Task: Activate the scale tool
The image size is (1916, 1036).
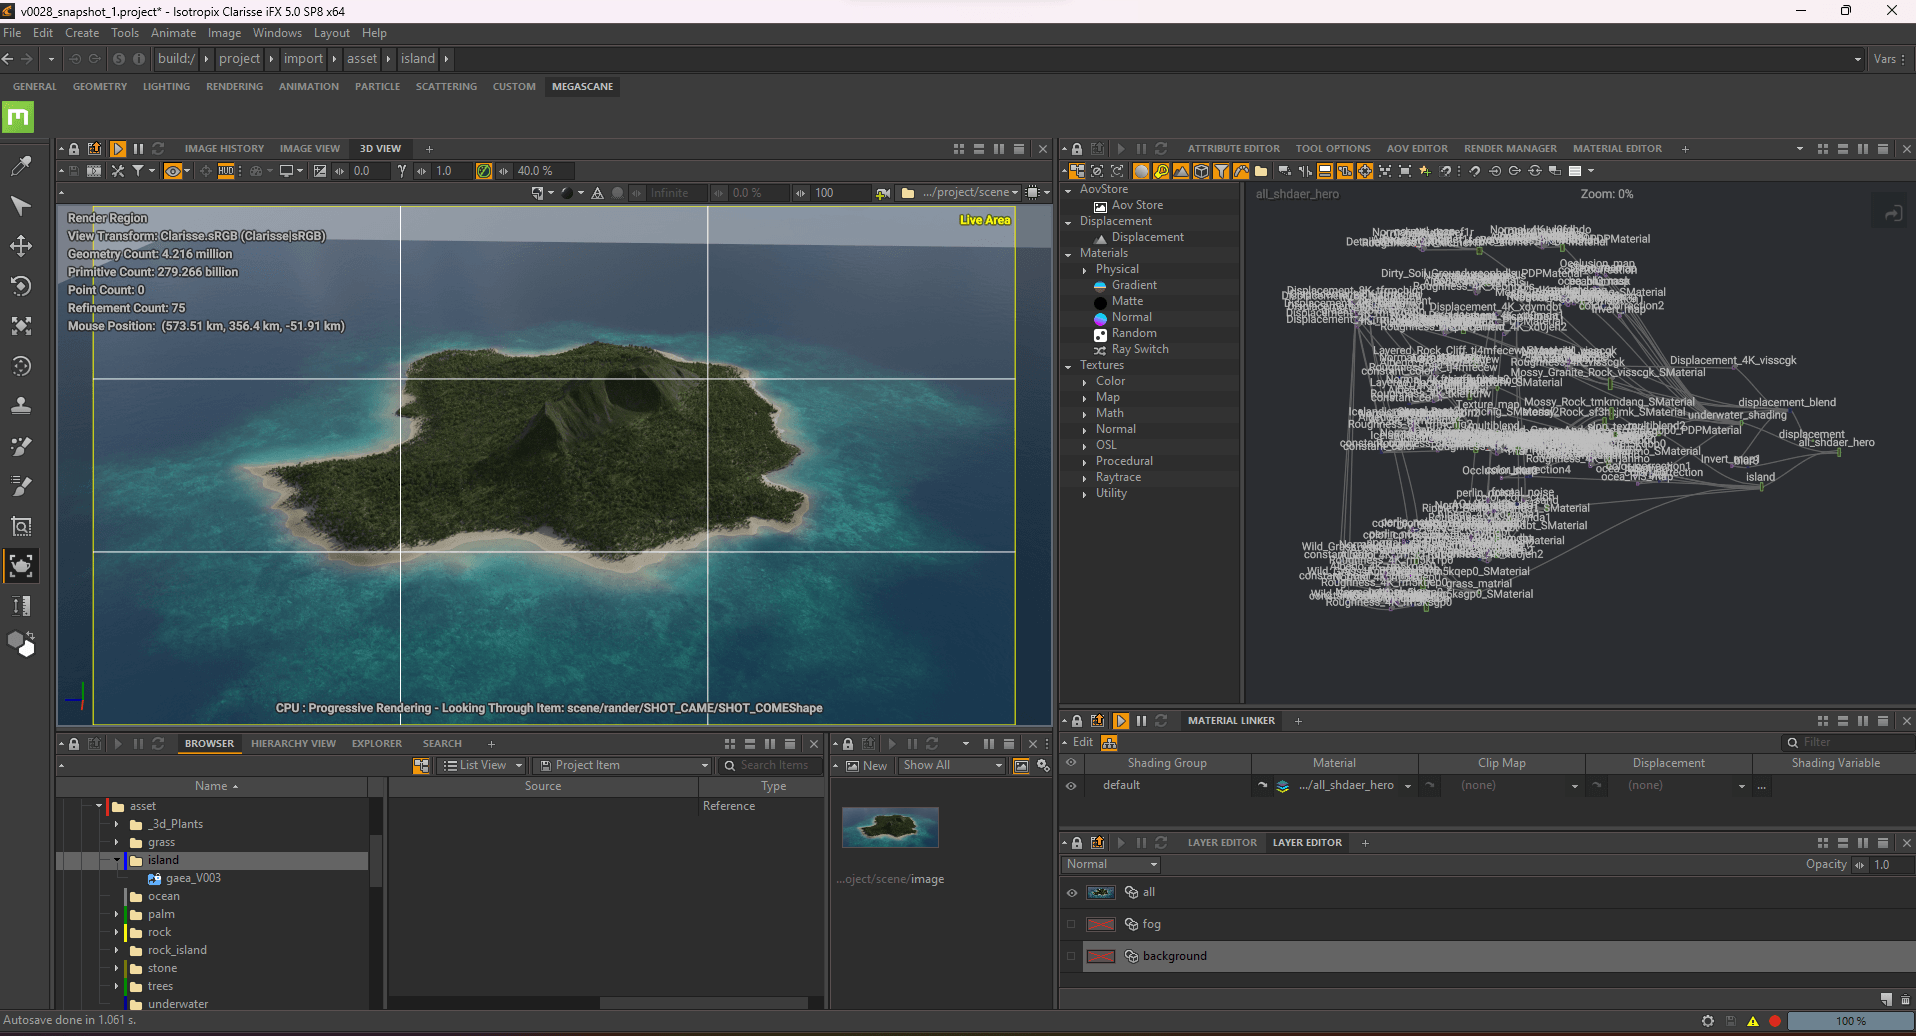Action: click(x=21, y=326)
